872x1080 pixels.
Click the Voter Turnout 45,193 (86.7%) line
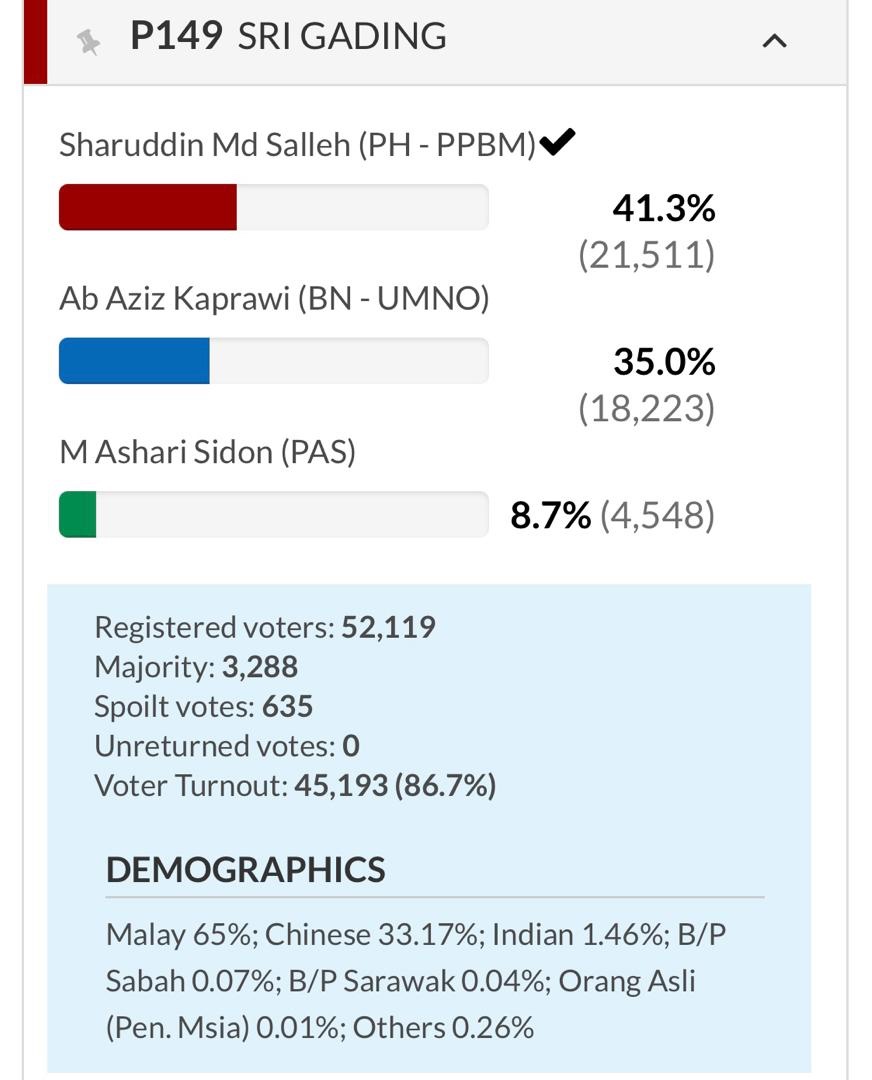(x=295, y=786)
